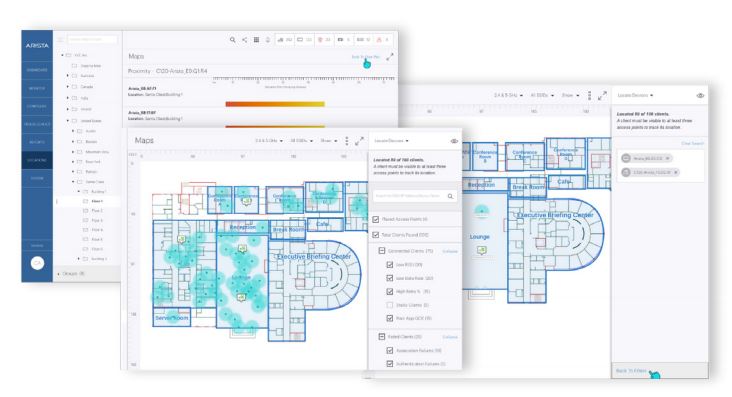Collapse the Failed Clients minus box
The width and height of the screenshot is (732, 397).
(x=381, y=336)
